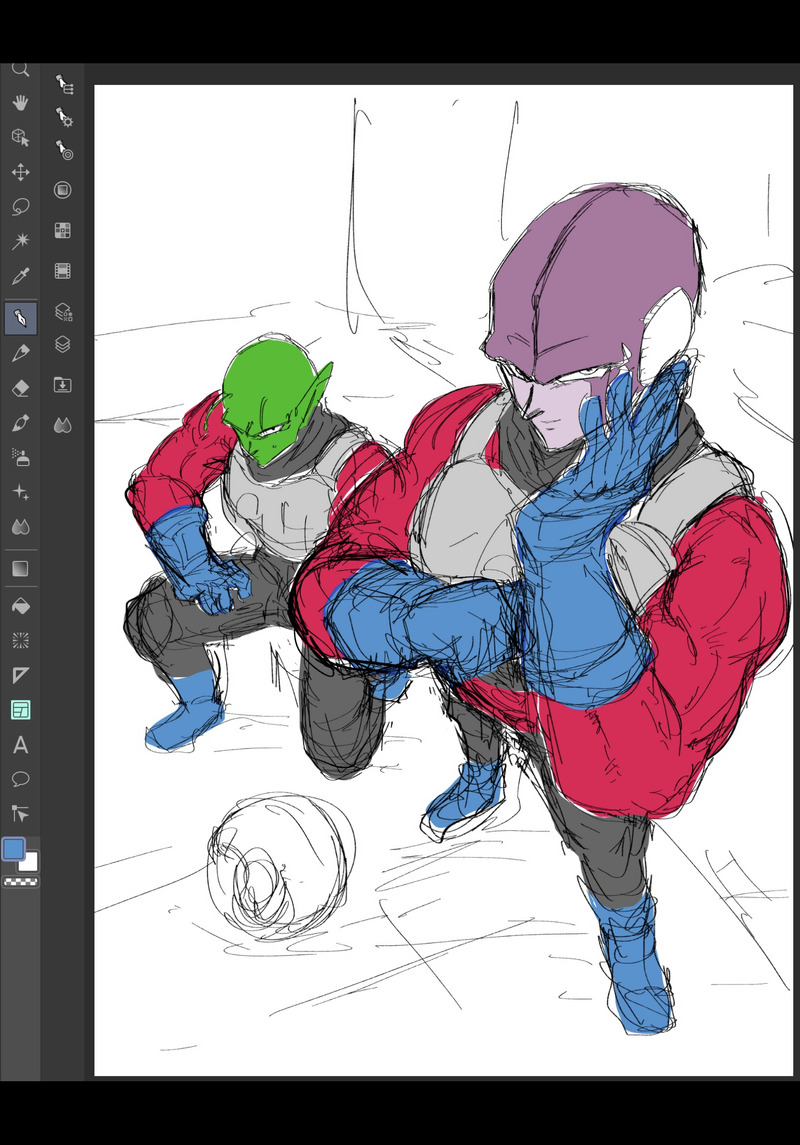Viewport: 800px width, 1145px height.
Task: Choose the transparent checkered color swatch
Action: [21, 882]
